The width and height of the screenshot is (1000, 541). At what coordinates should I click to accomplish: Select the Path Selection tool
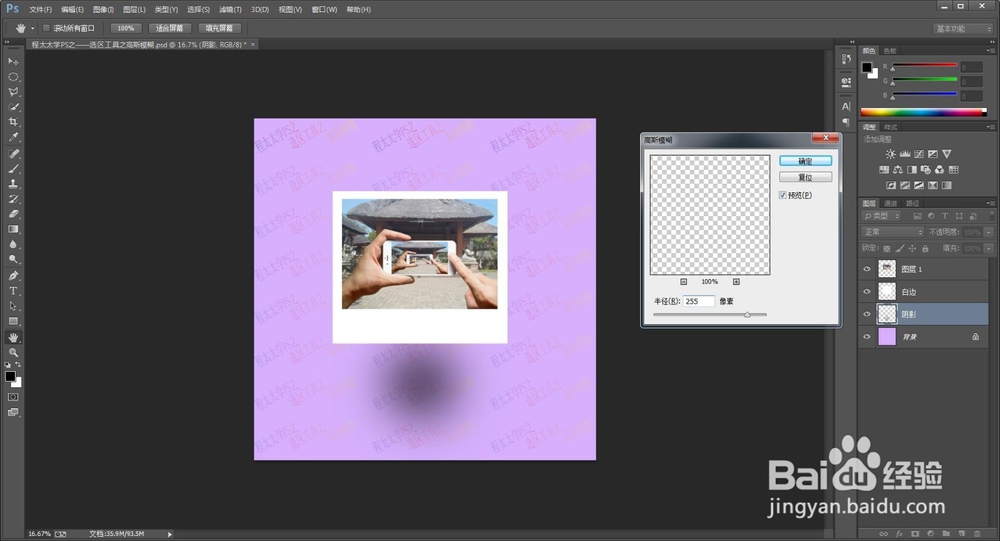click(13, 306)
